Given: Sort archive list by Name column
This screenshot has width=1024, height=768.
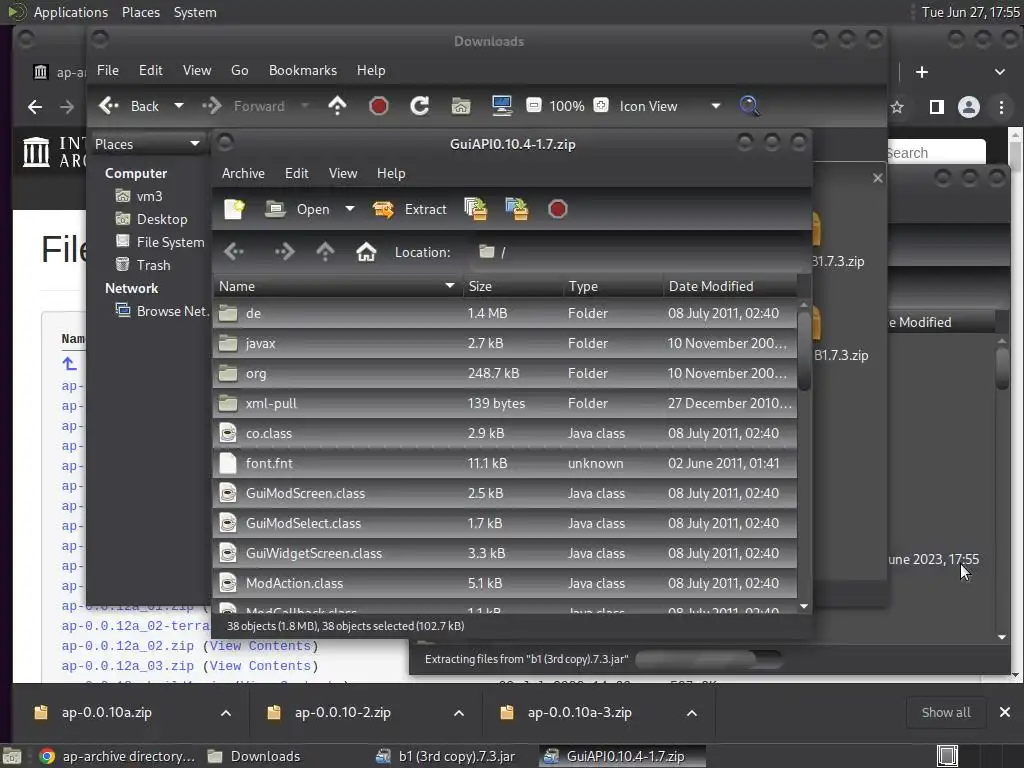Looking at the screenshot, I should [x=338, y=287].
